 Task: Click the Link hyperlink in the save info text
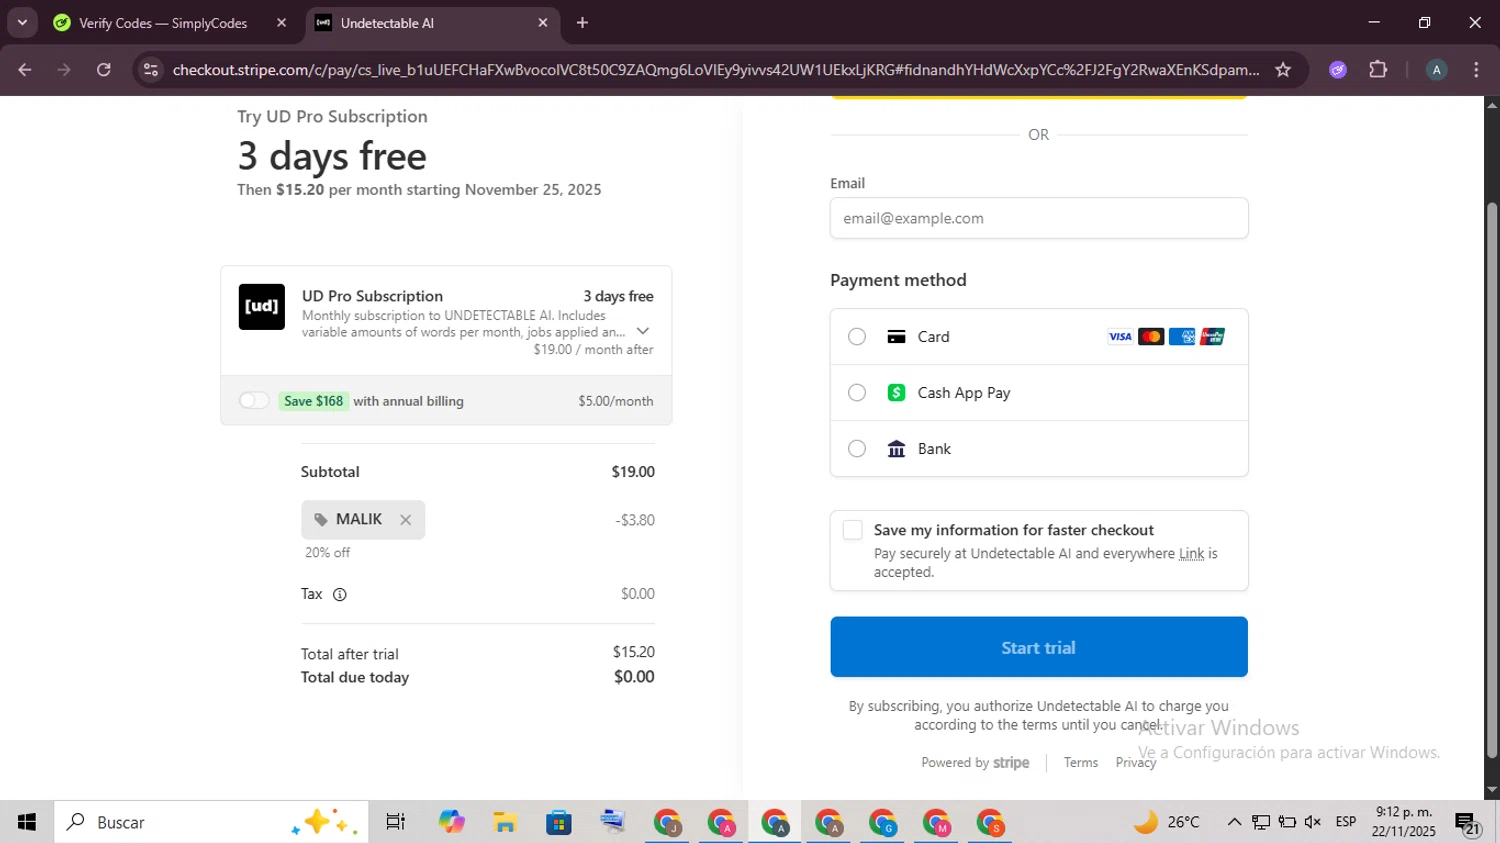(1192, 554)
